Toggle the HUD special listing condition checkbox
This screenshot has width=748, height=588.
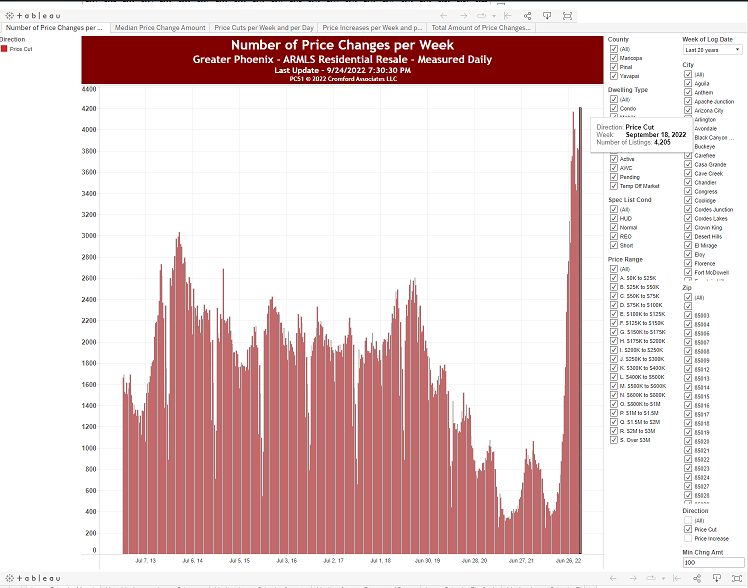613,218
